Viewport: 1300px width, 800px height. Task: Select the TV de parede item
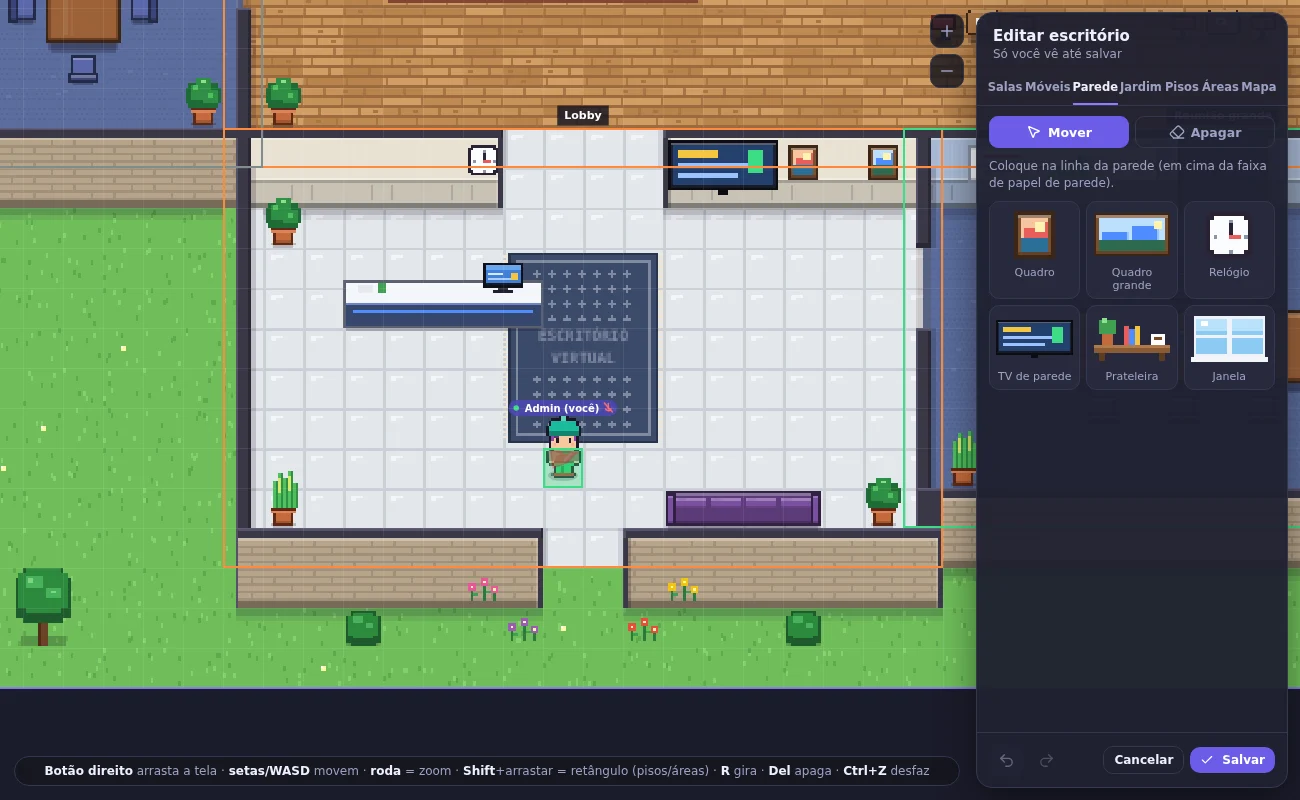tap(1034, 347)
